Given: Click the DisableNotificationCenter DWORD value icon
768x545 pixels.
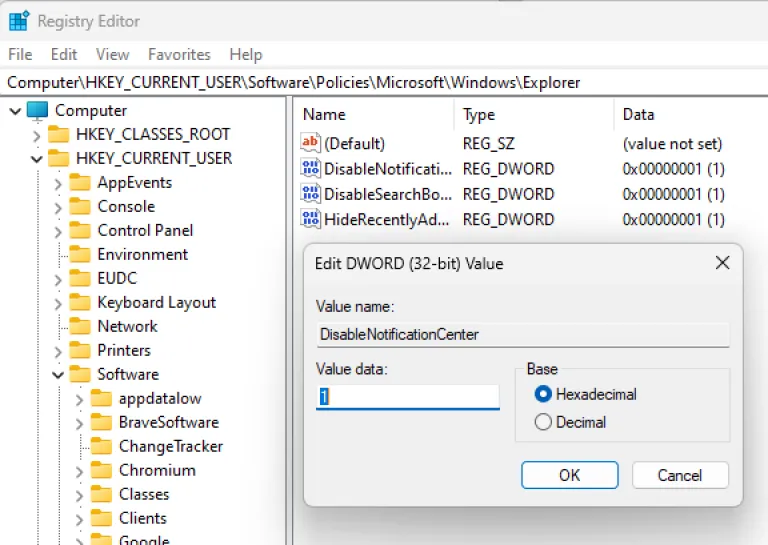Looking at the screenshot, I should (310, 169).
